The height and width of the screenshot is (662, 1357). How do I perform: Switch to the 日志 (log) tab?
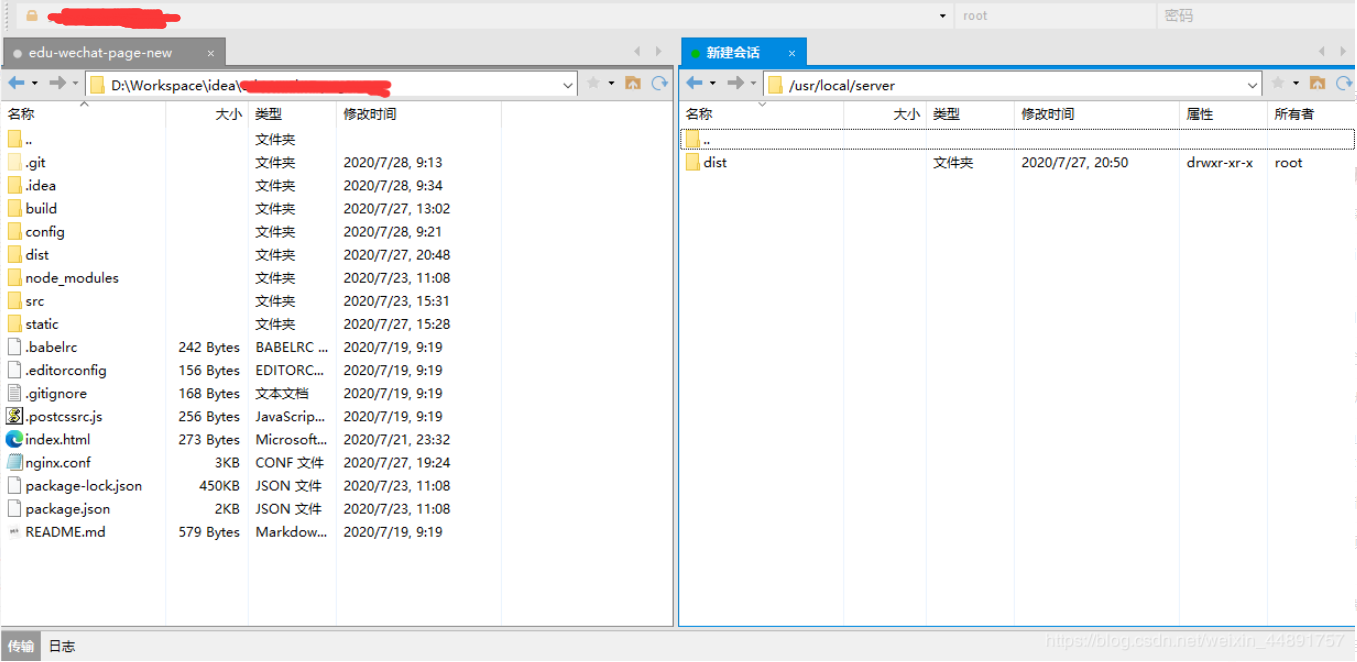click(61, 646)
